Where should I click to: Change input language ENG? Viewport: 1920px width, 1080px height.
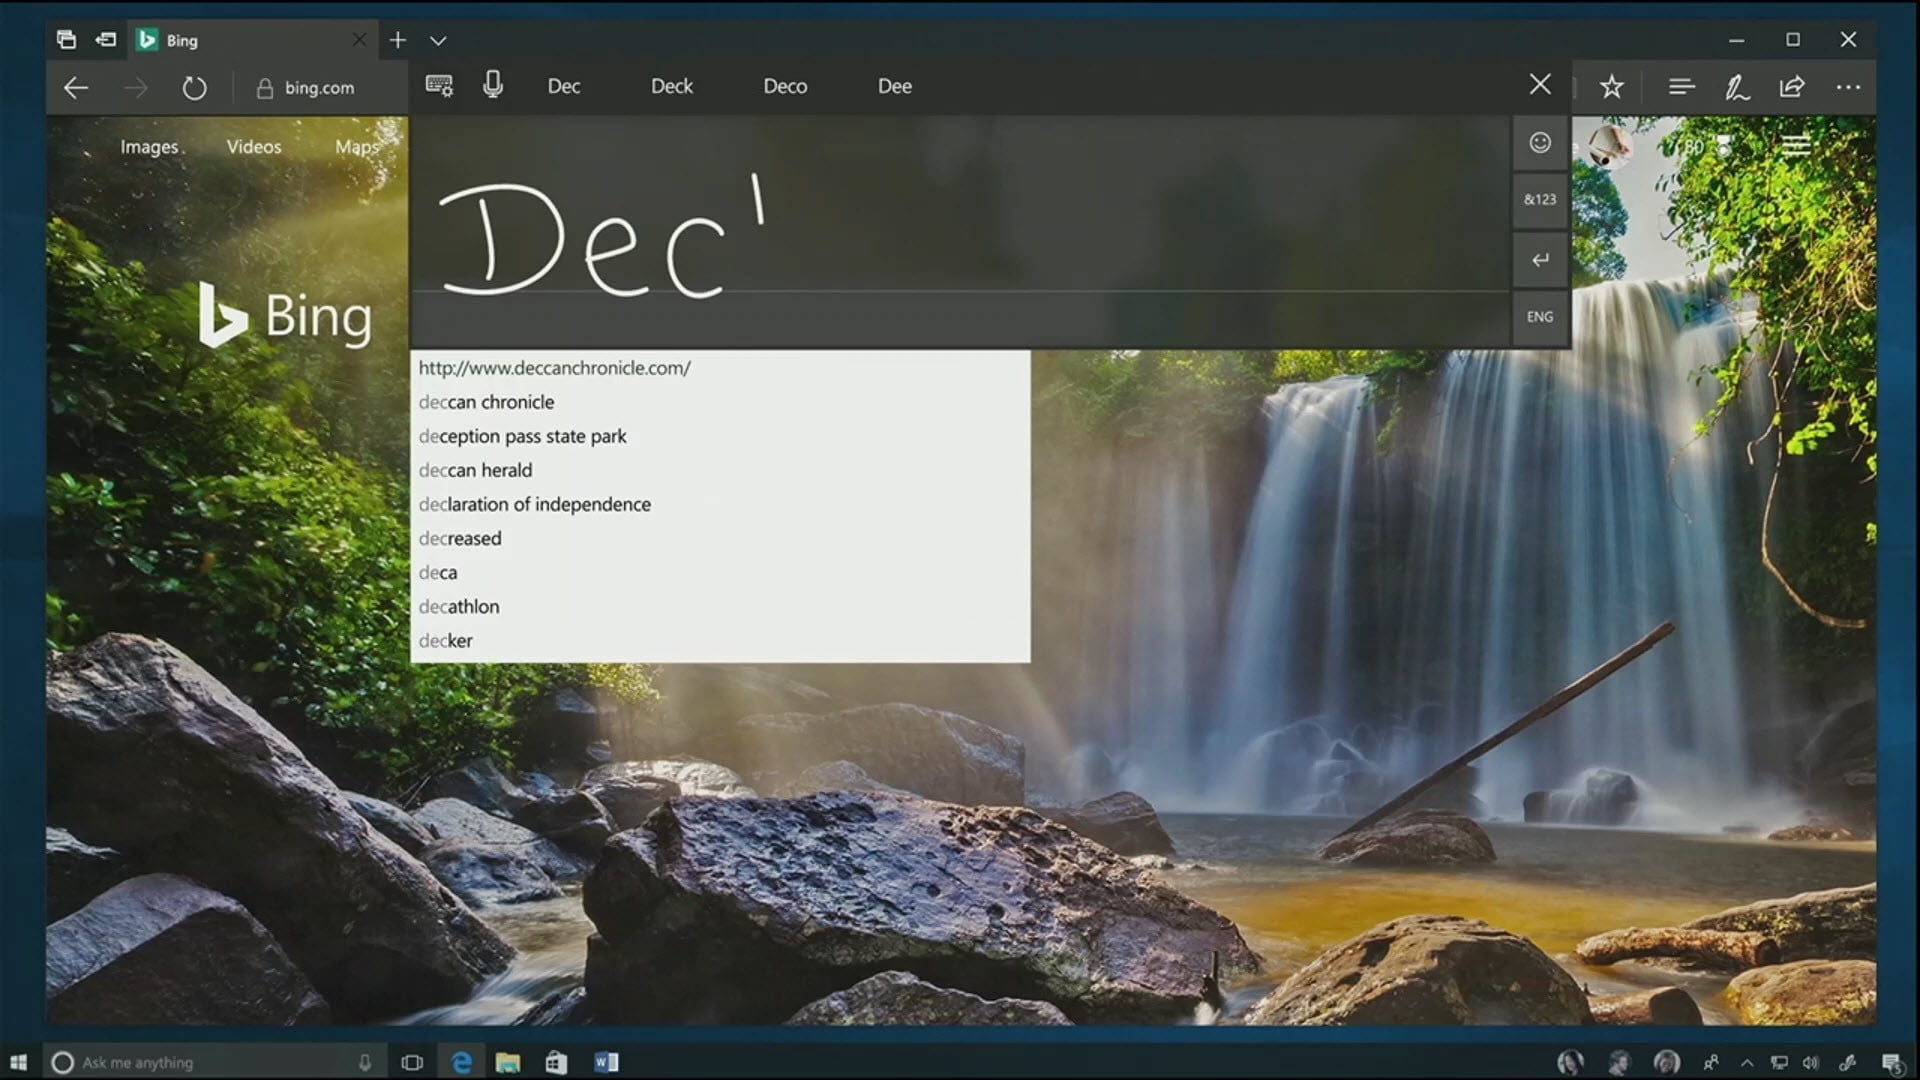click(x=1540, y=317)
